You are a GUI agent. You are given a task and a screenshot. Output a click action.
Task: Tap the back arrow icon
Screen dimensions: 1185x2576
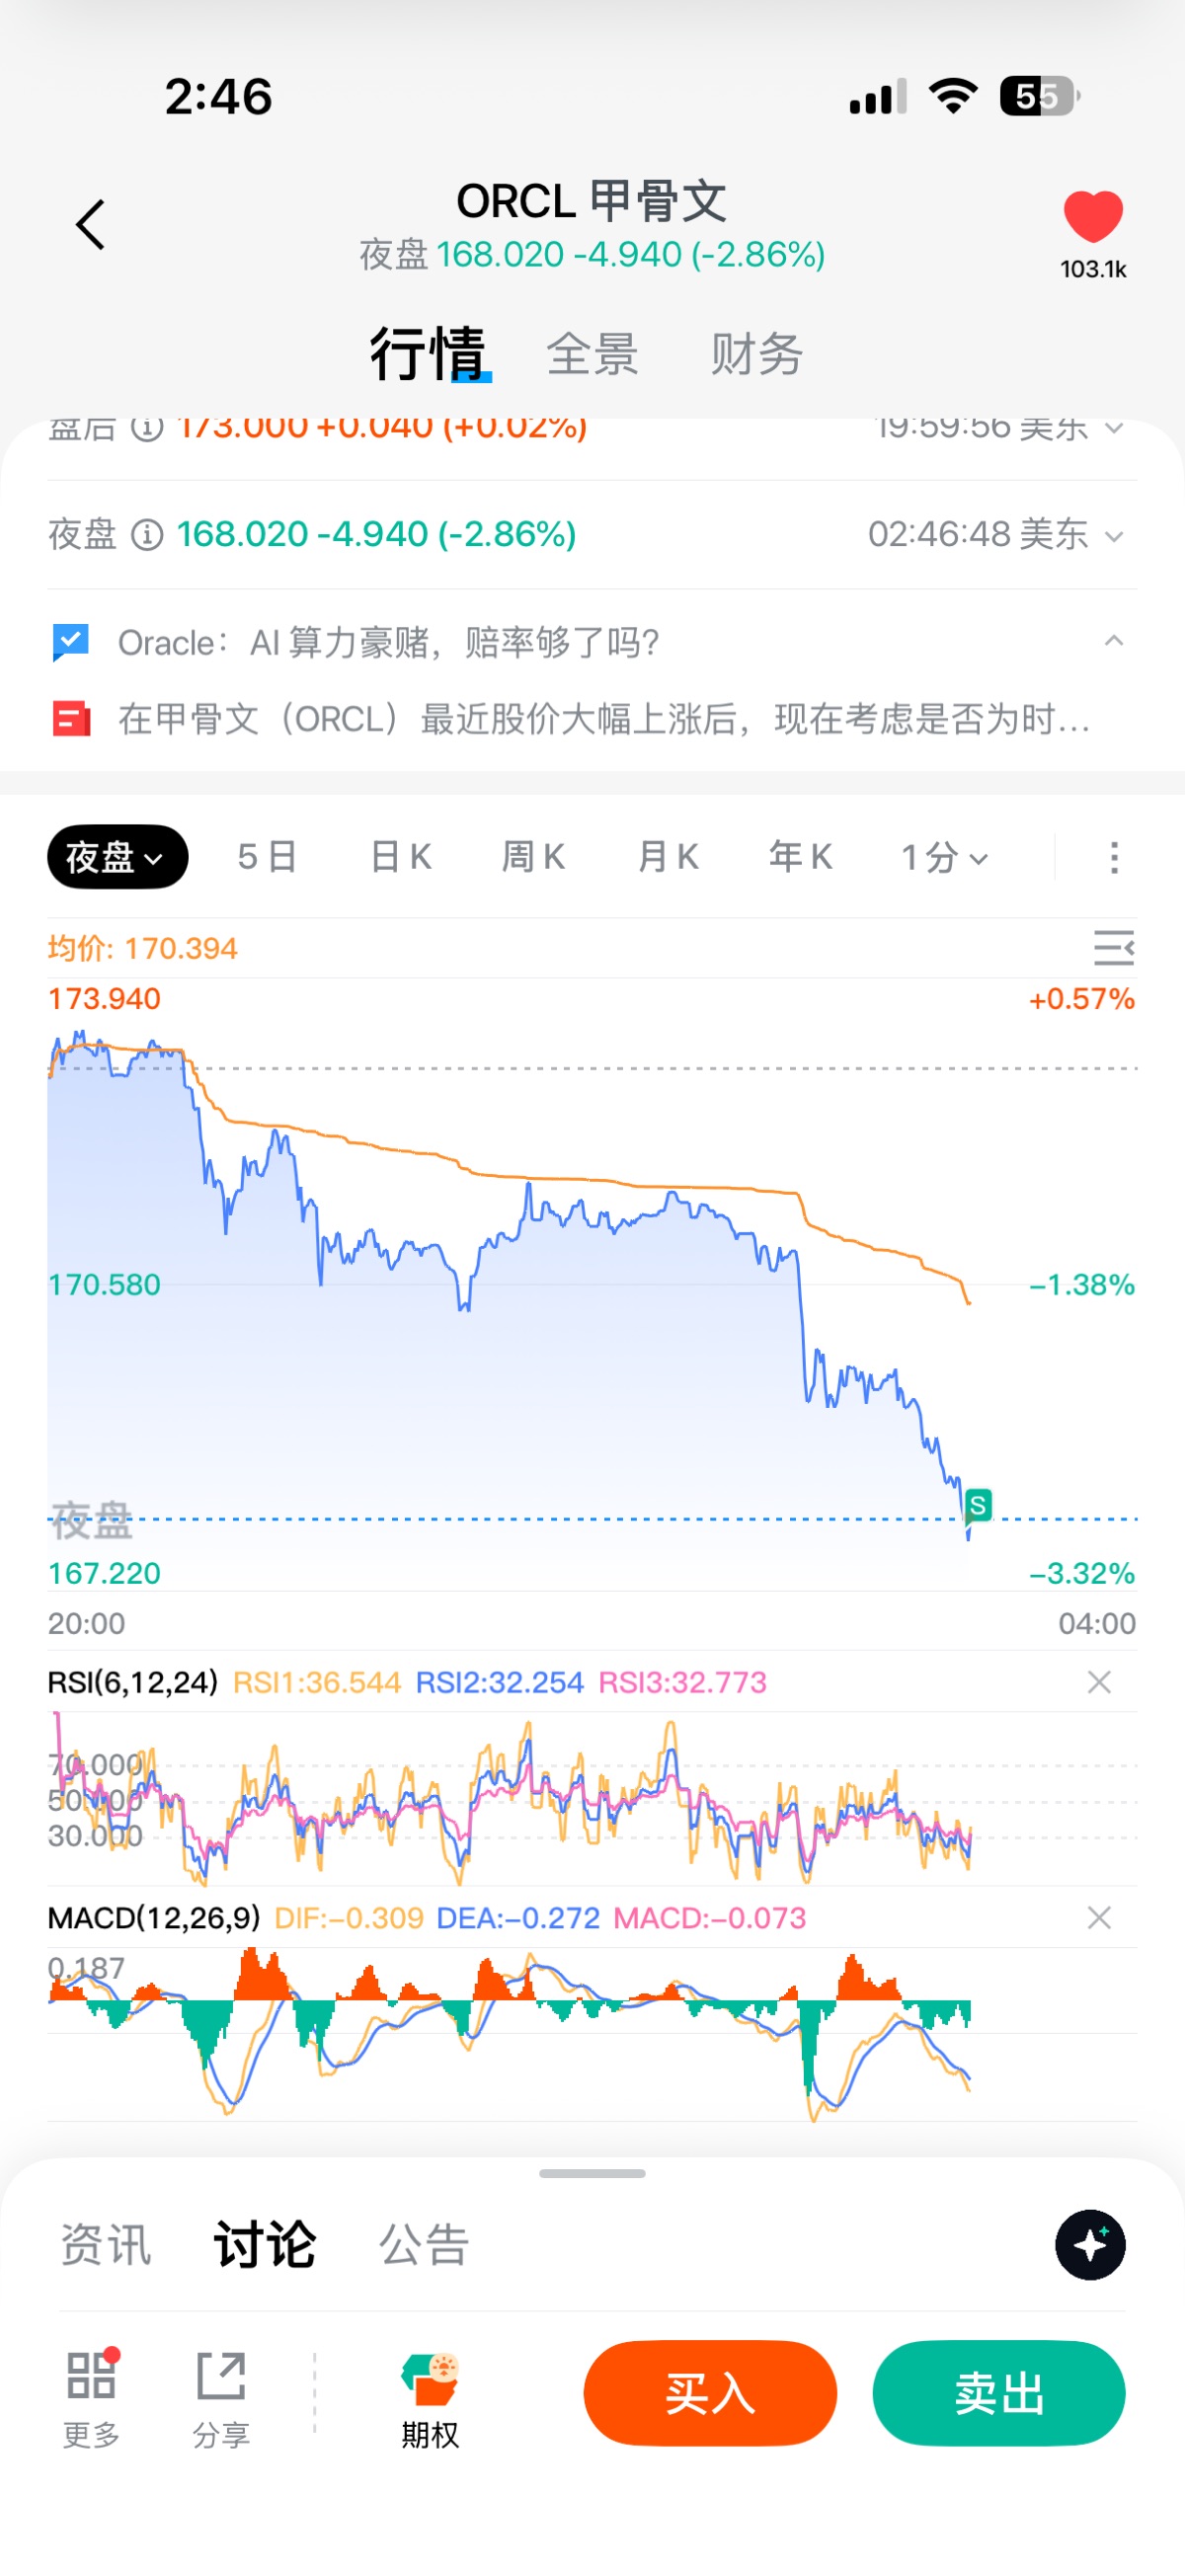click(91, 224)
